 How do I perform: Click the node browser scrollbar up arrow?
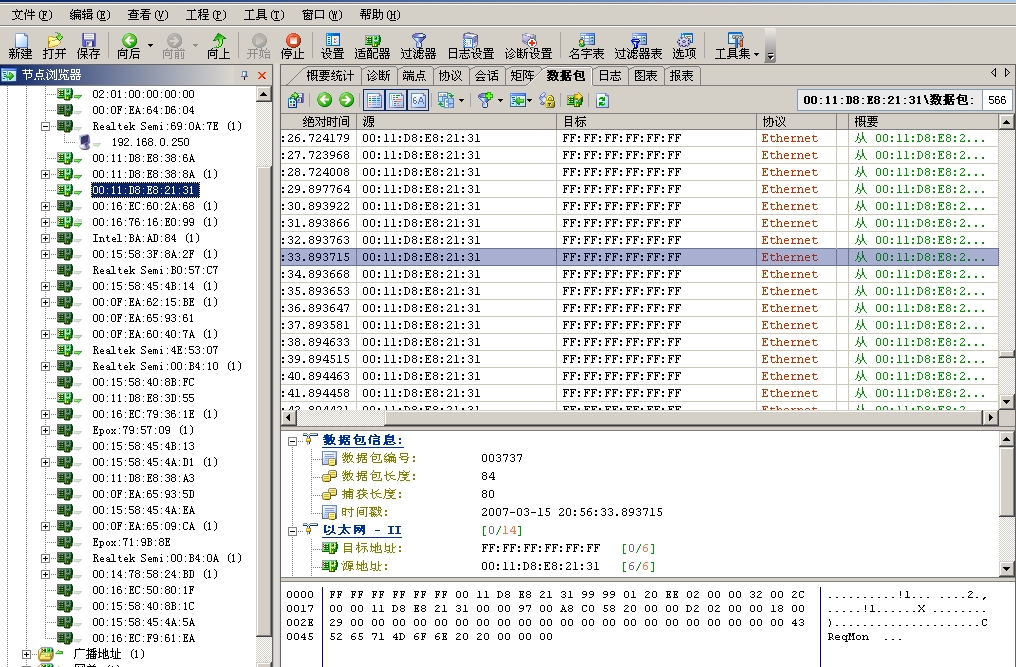click(264, 94)
